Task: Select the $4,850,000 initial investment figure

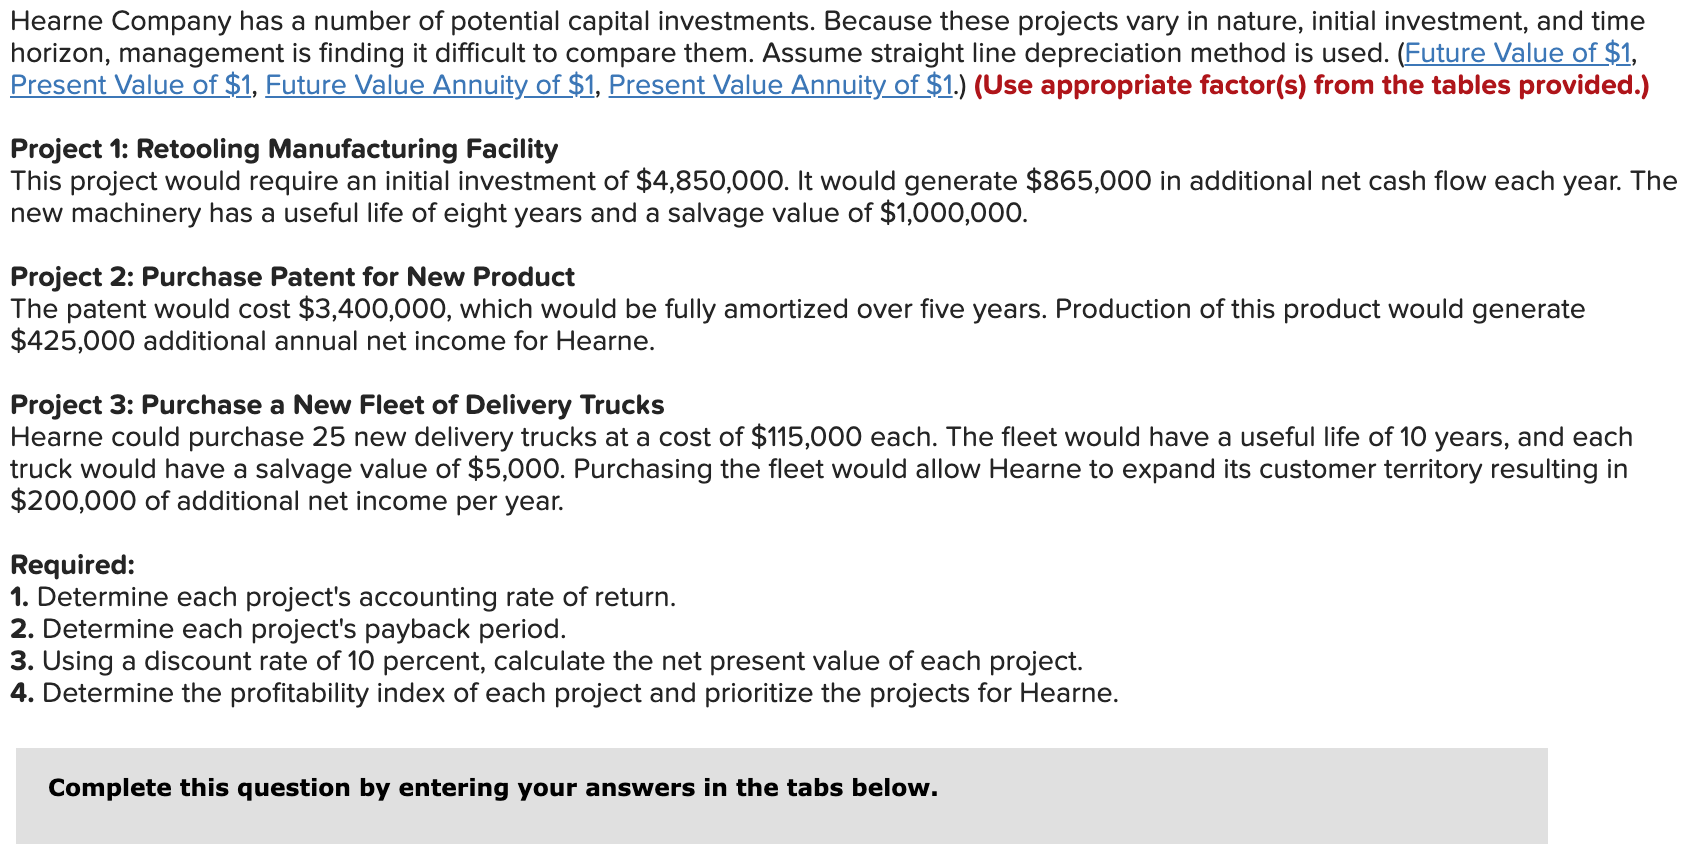Action: [x=705, y=181]
